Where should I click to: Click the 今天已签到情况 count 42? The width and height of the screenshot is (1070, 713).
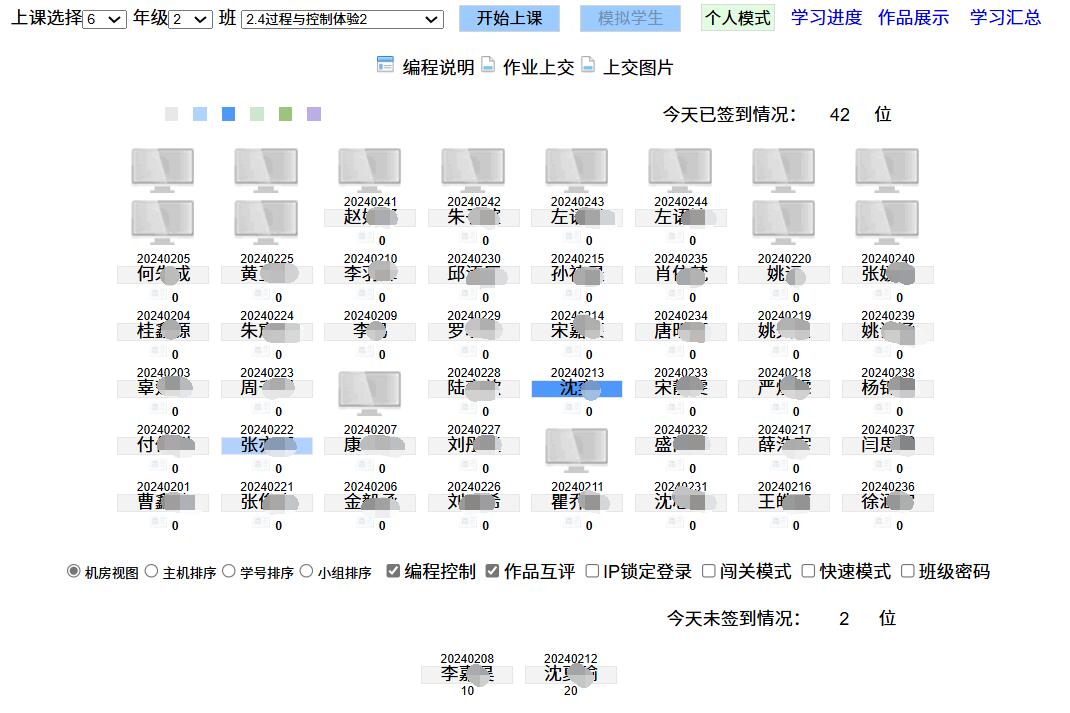tap(839, 115)
